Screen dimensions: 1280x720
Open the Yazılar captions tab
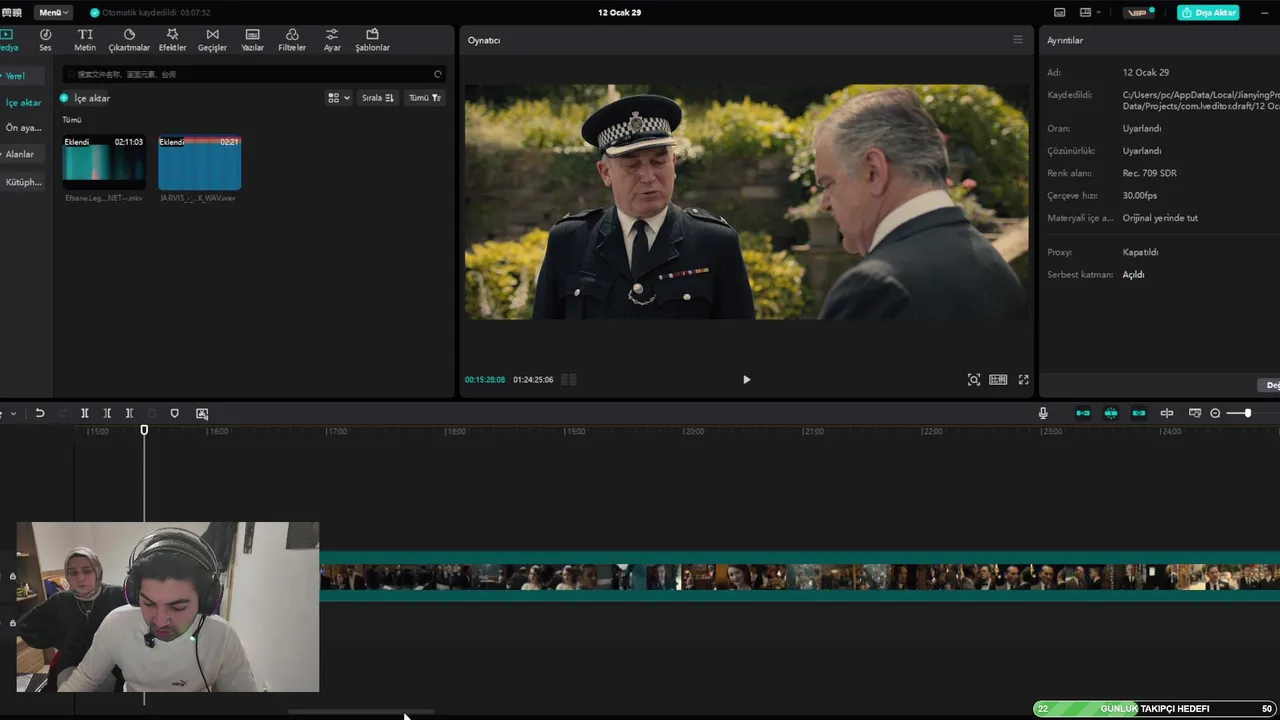[x=252, y=40]
